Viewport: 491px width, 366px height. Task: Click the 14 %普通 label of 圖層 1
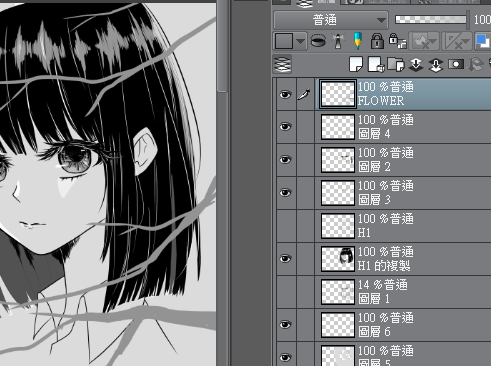click(383, 285)
